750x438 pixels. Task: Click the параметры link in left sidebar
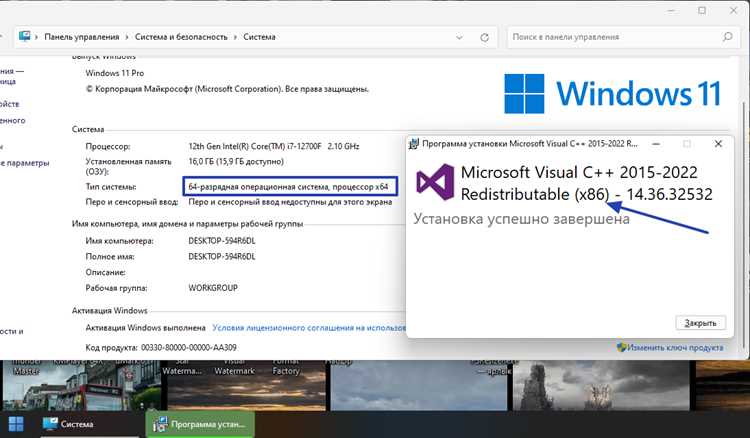25,163
